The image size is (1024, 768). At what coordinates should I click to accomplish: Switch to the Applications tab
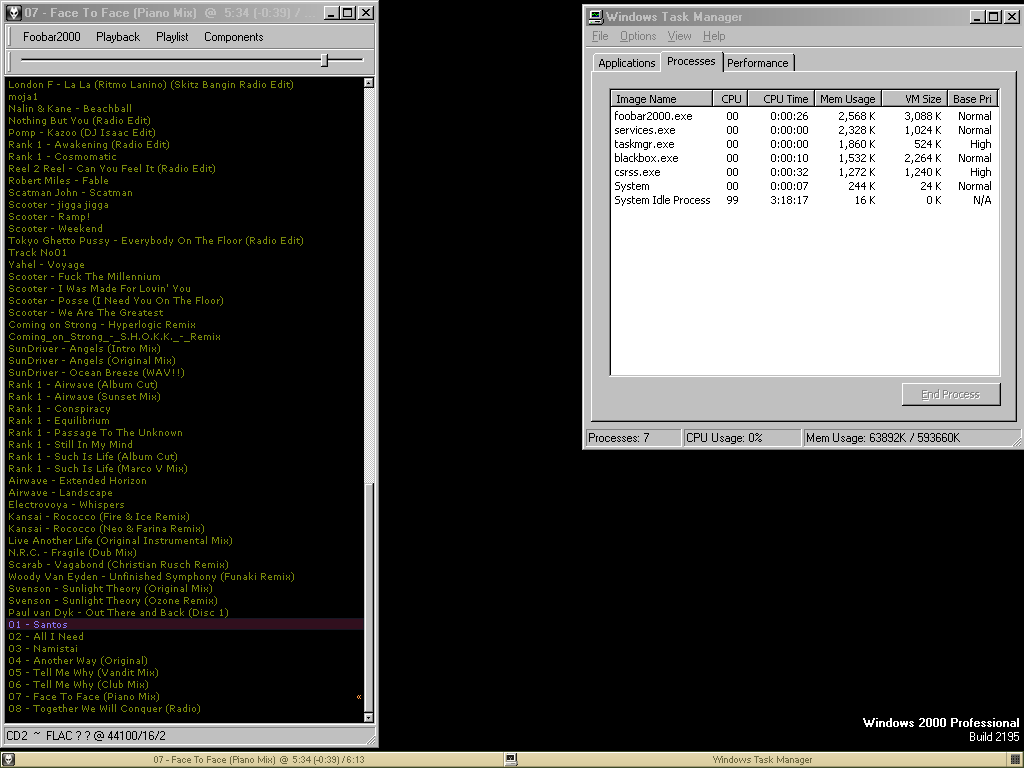[x=626, y=63]
